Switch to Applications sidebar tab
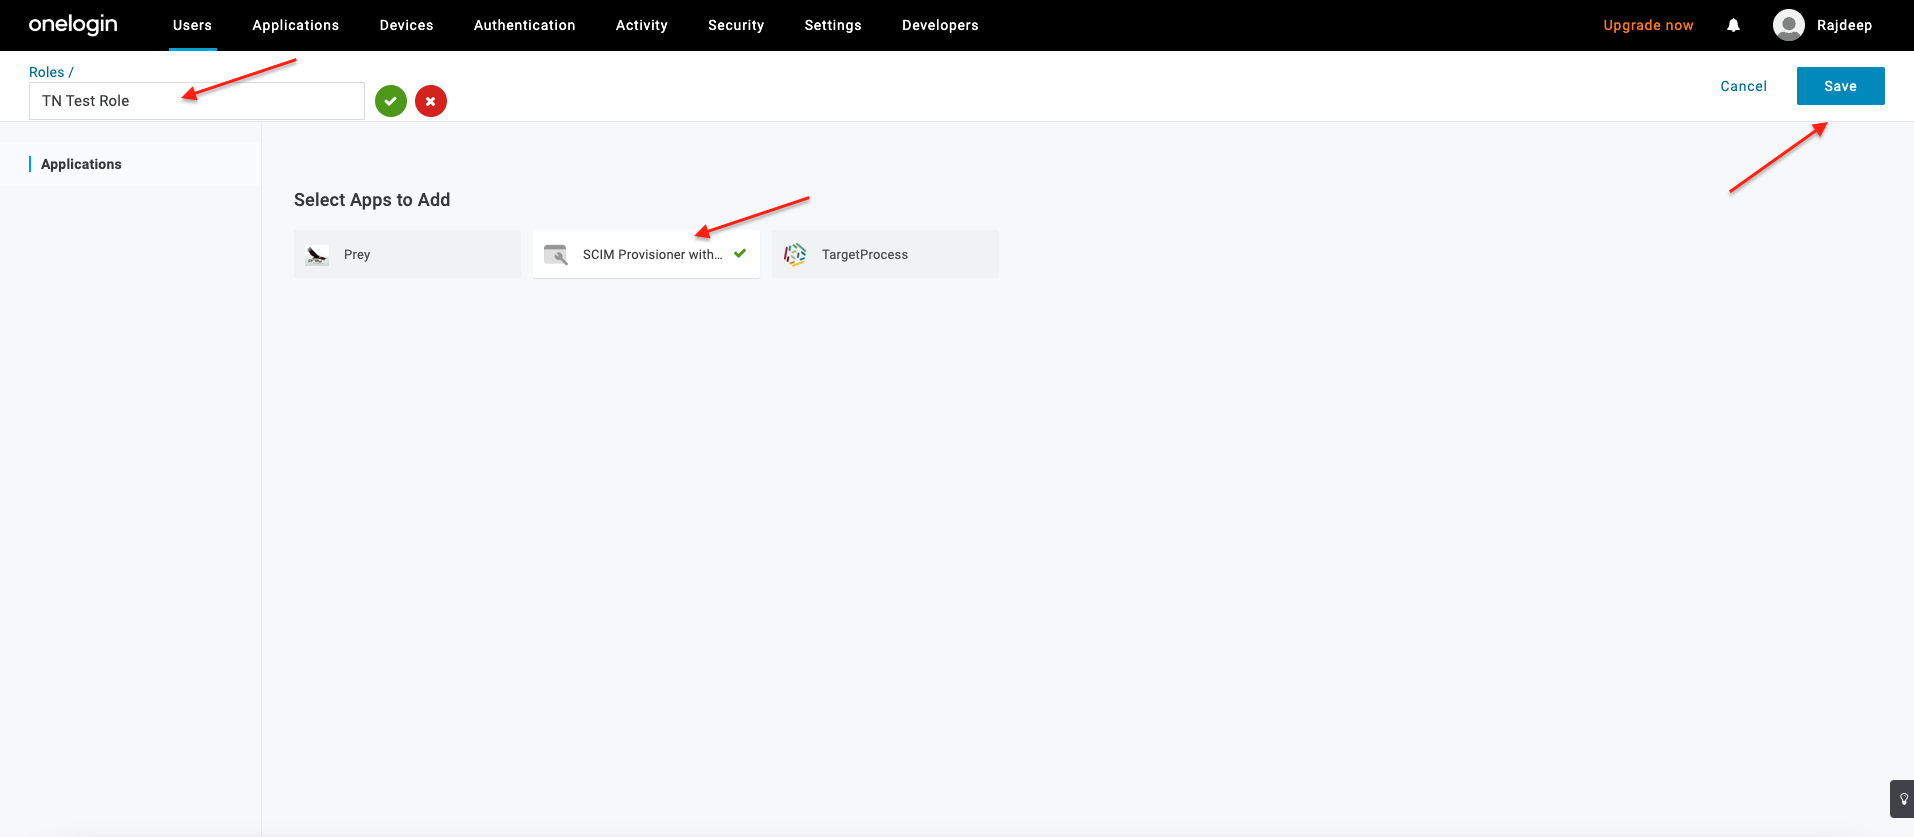Viewport: 1914px width, 837px height. tap(81, 164)
